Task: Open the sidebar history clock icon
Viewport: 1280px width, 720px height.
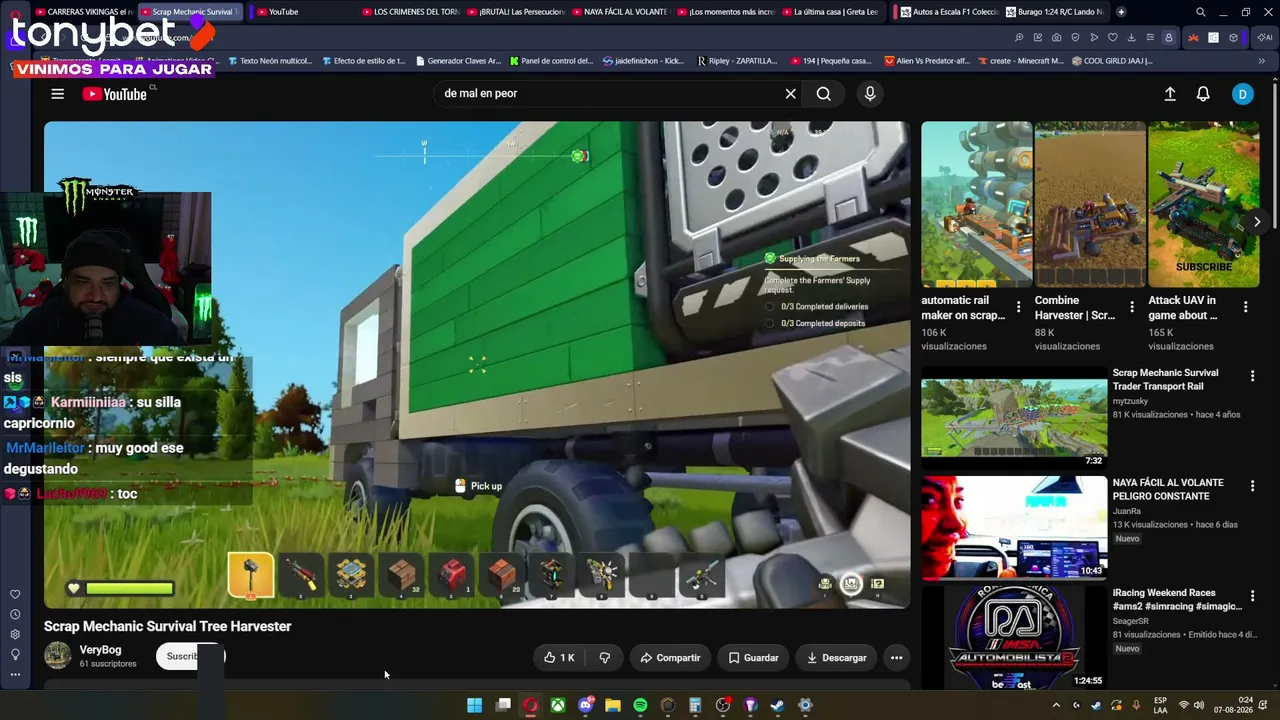Action: (15, 614)
